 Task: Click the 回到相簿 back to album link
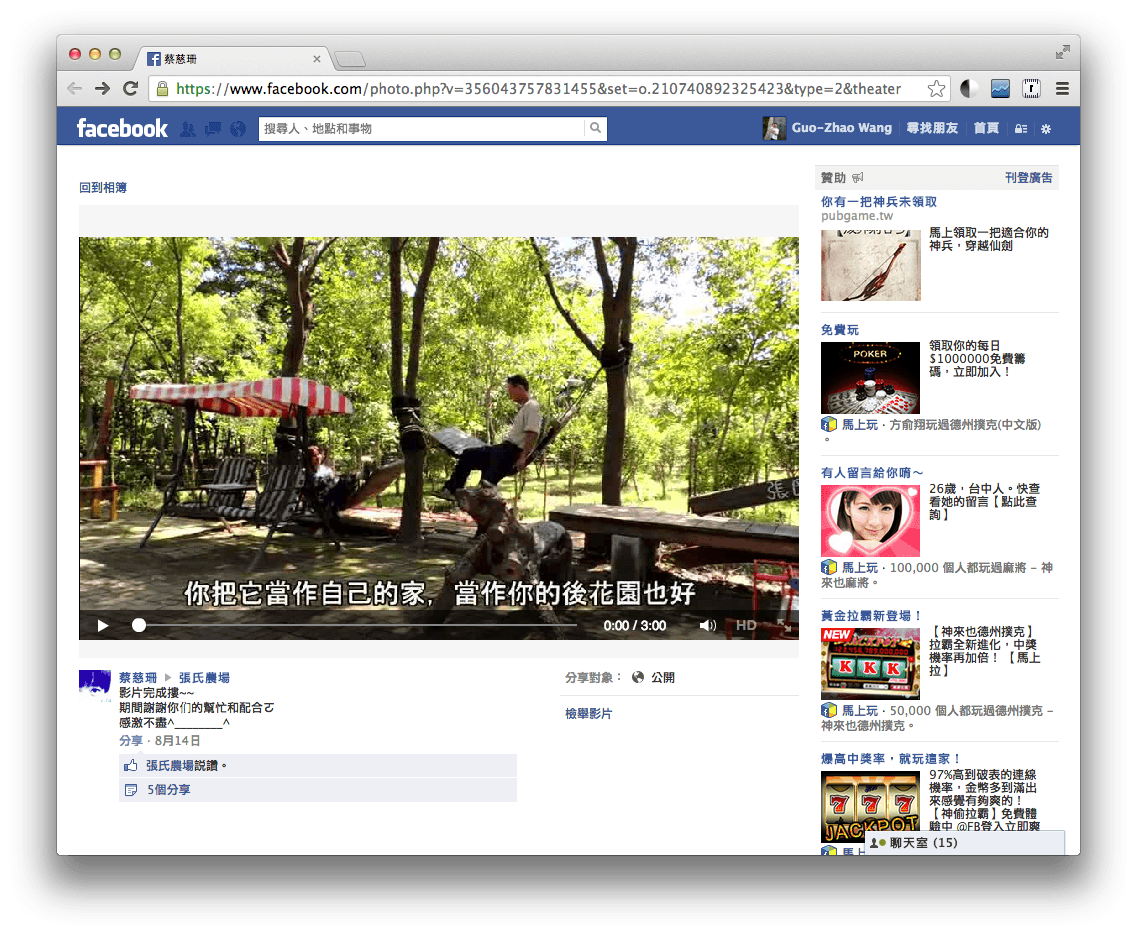(103, 188)
